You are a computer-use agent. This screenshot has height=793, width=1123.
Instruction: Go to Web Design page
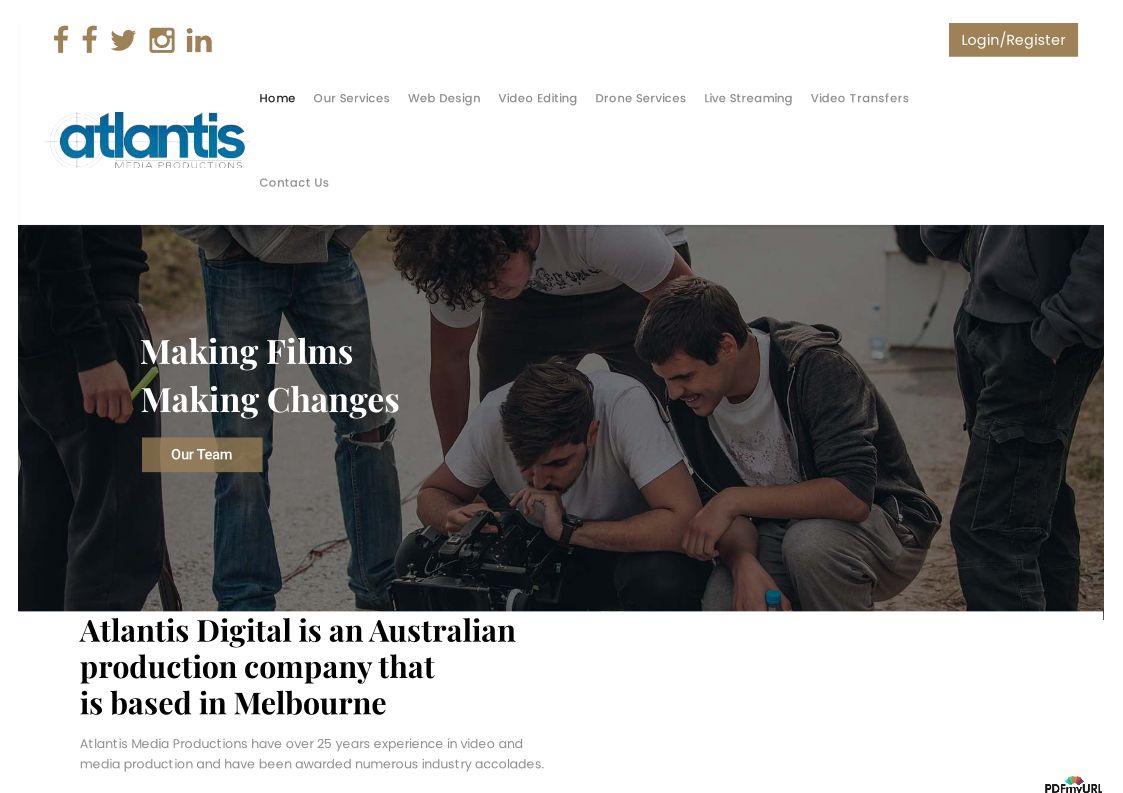point(444,98)
